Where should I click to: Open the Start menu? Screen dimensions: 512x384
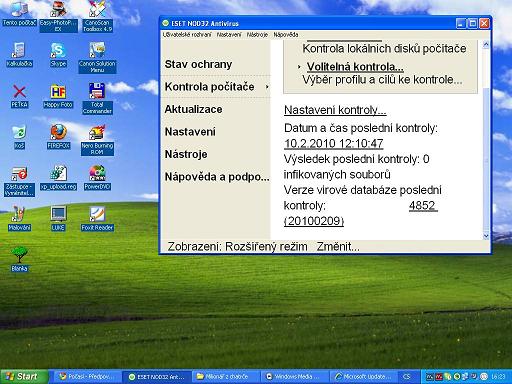[x=24, y=376]
